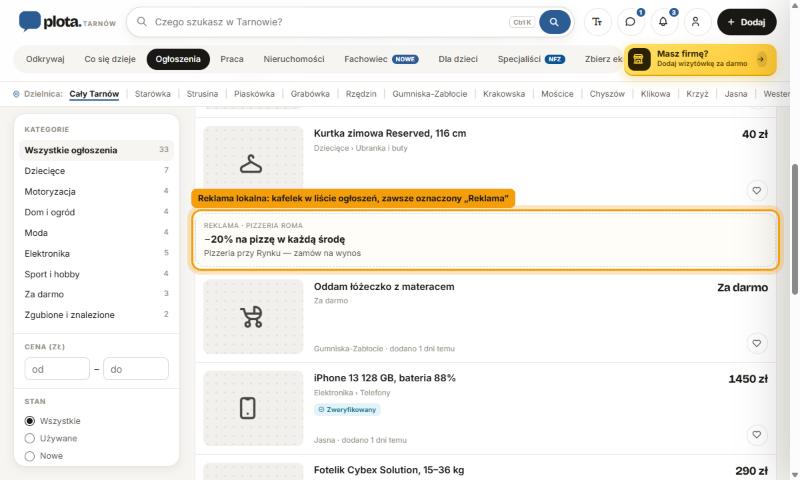Screen dimensions: 800x480
Task: Select Dziecięce category
Action: click(x=96, y=171)
